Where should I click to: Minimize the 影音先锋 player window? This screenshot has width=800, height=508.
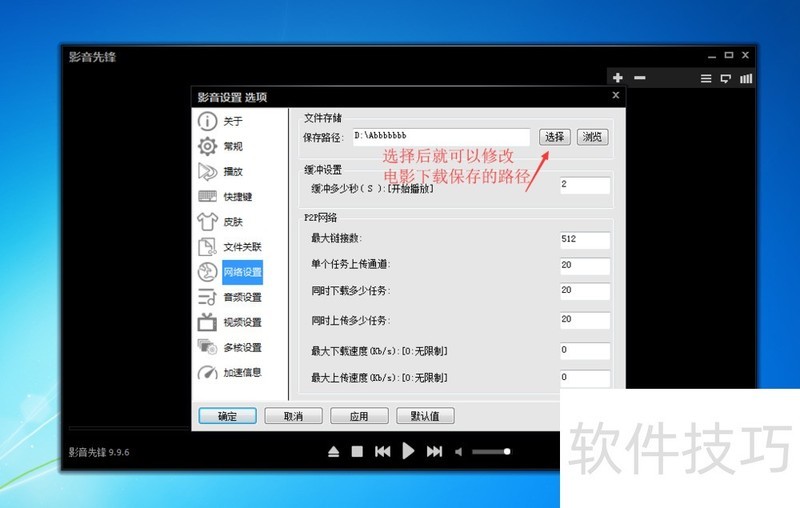click(712, 56)
